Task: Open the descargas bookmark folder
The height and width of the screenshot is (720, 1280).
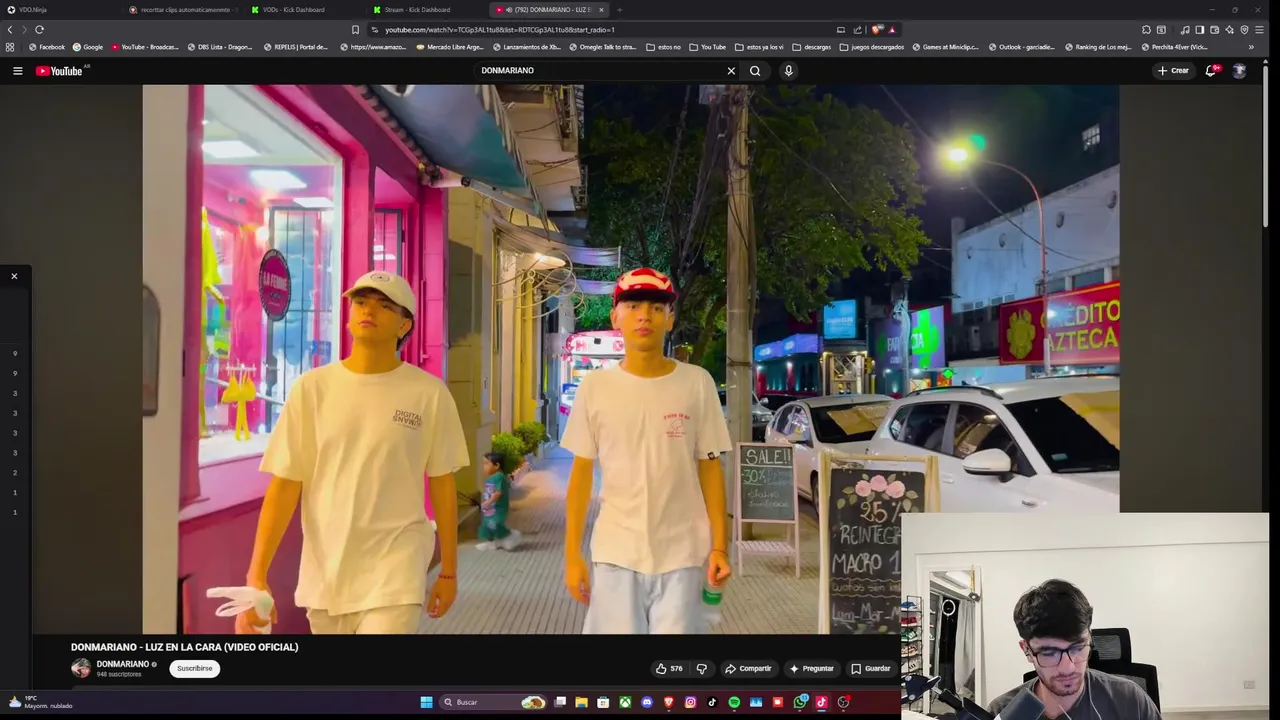Action: pos(811,47)
